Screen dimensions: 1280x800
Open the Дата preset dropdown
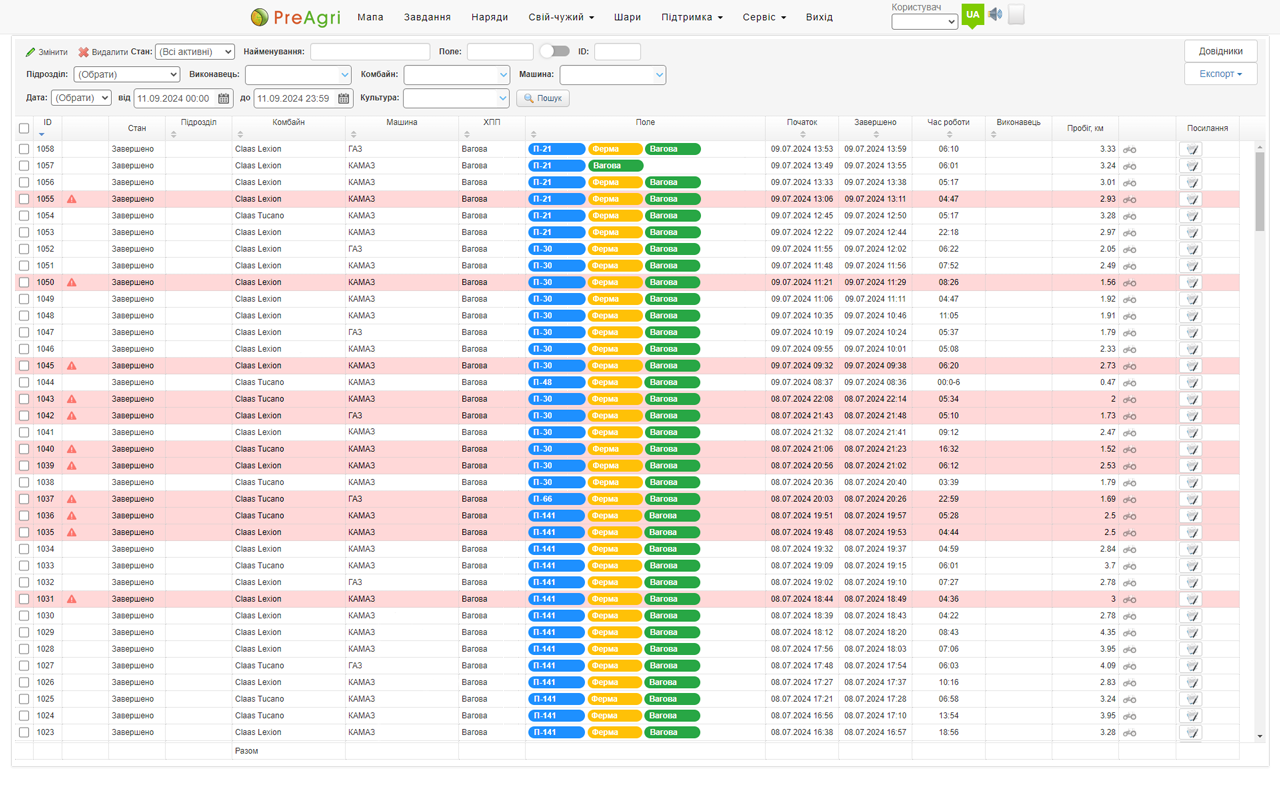coord(81,98)
